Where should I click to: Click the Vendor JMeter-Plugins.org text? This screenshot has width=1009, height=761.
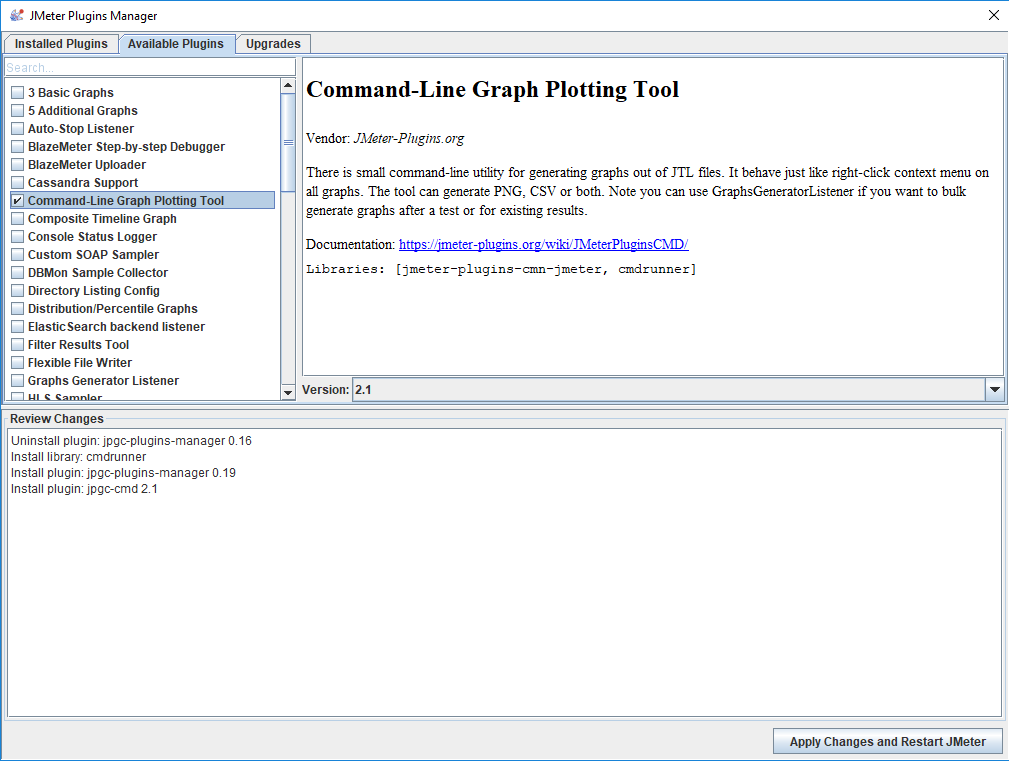tap(385, 138)
